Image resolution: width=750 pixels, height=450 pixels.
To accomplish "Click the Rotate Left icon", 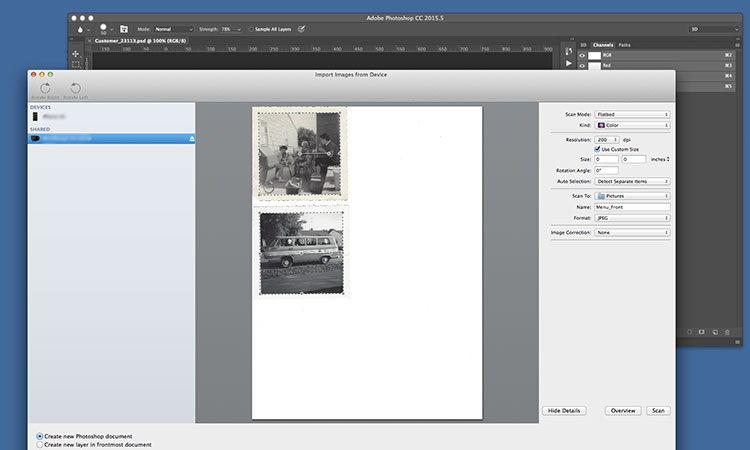I will (75, 90).
